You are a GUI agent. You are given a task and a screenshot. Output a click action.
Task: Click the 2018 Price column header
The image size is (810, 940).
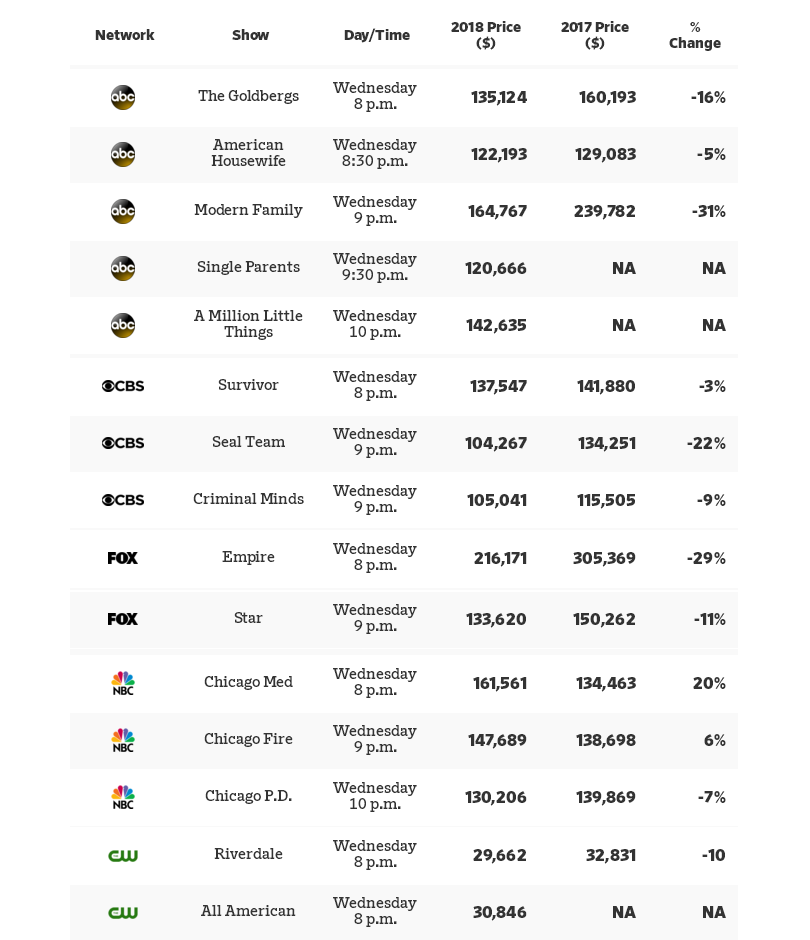tap(486, 35)
